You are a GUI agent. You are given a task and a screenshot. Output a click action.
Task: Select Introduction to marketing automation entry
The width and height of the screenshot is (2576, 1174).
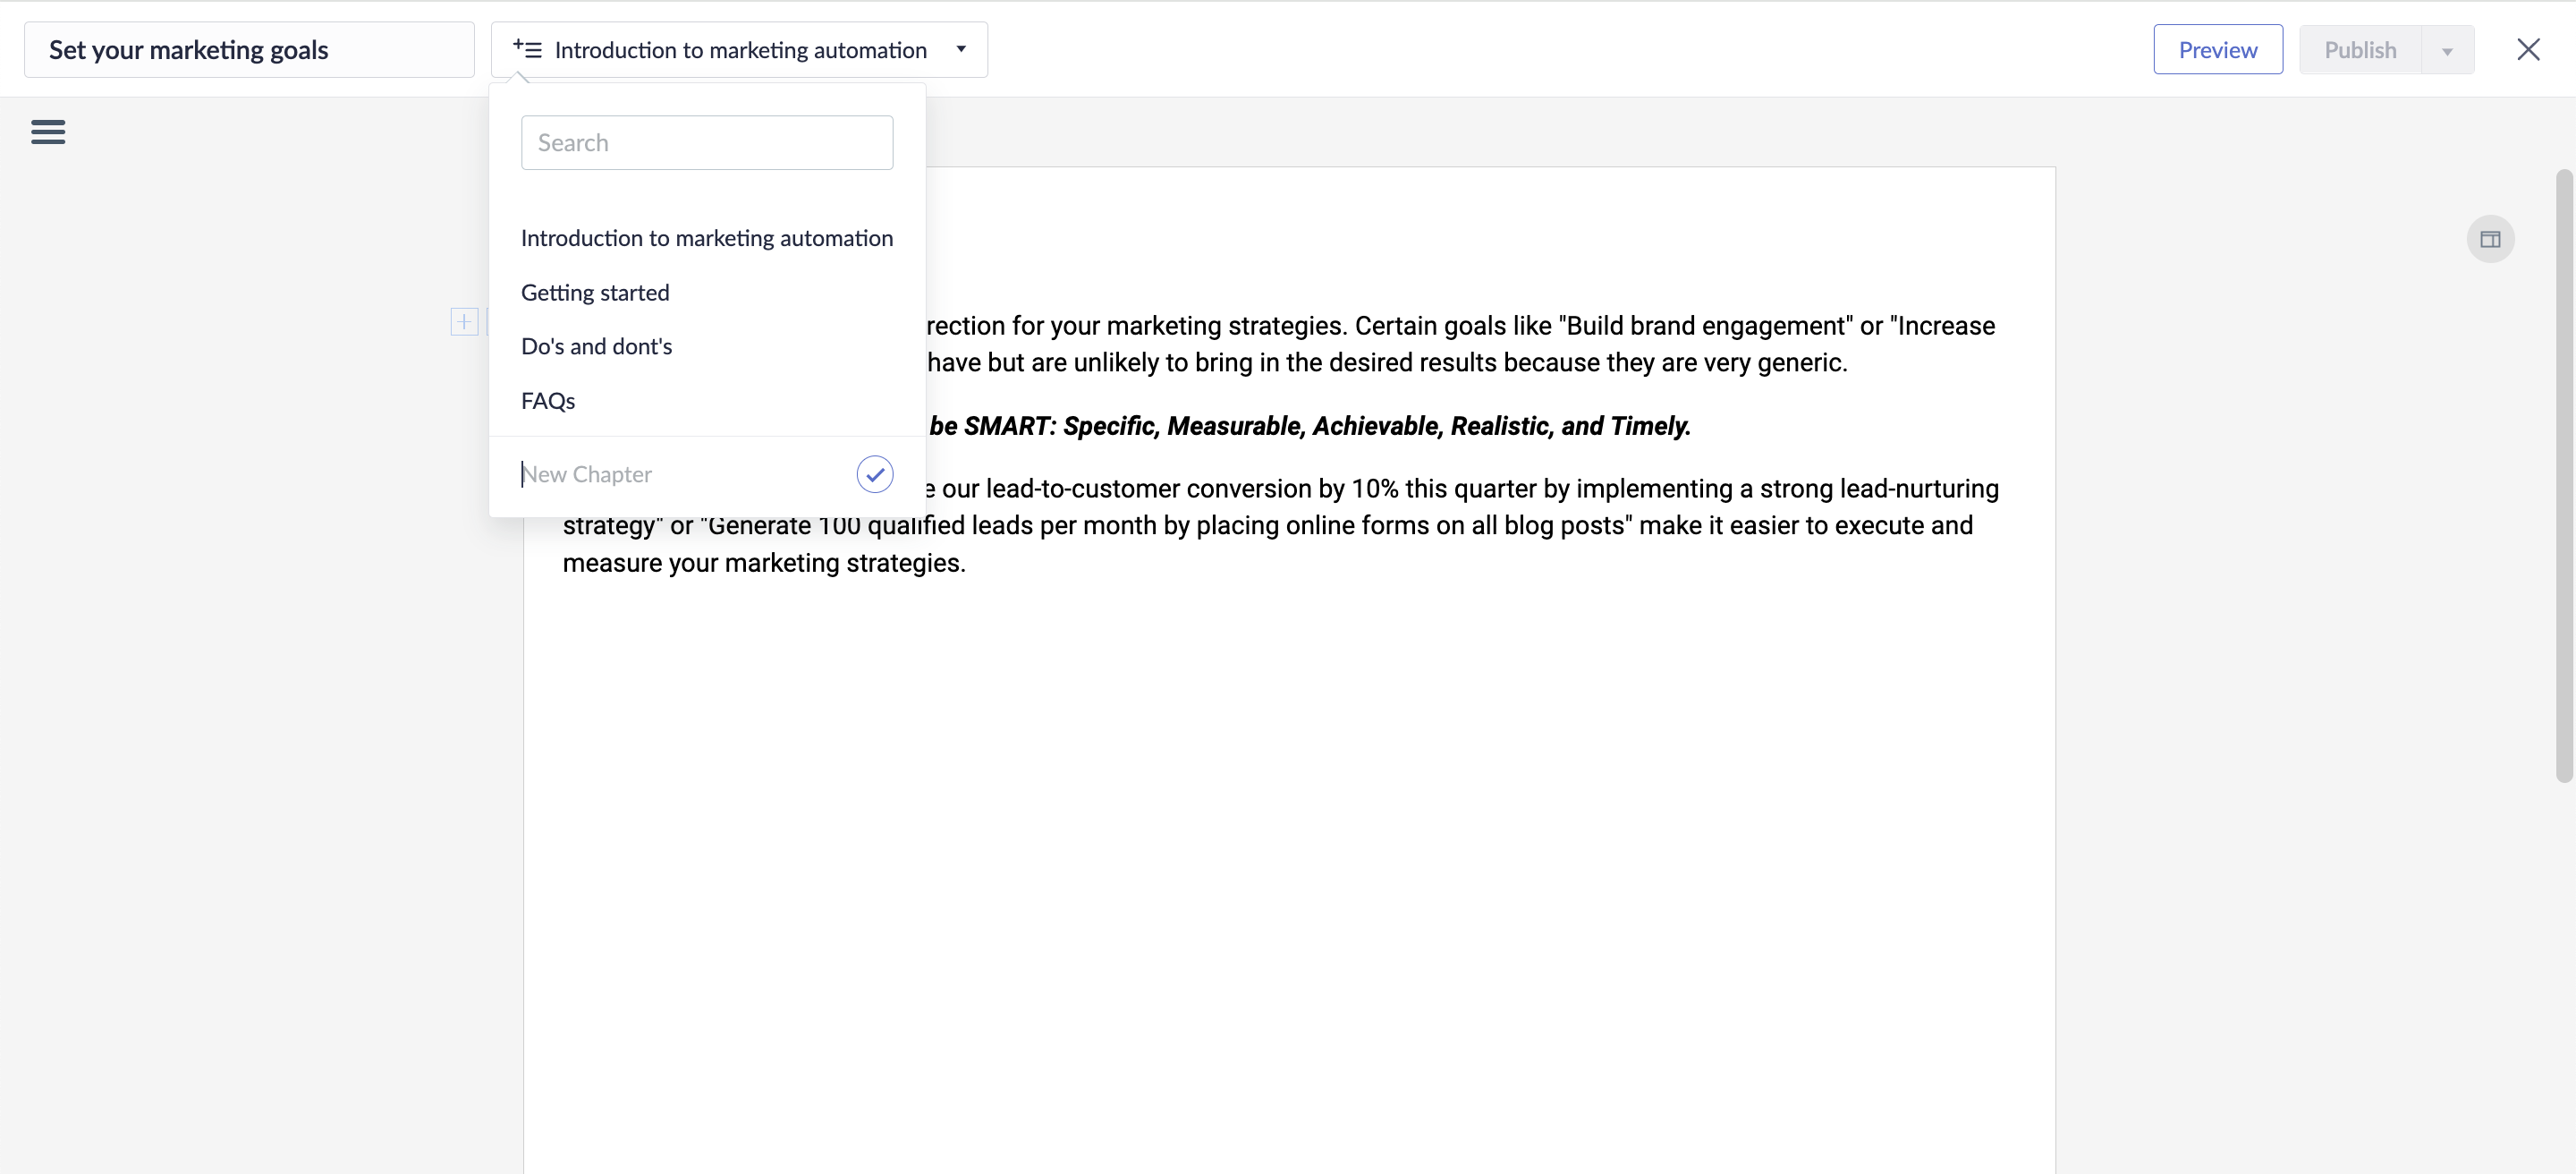[x=706, y=239]
